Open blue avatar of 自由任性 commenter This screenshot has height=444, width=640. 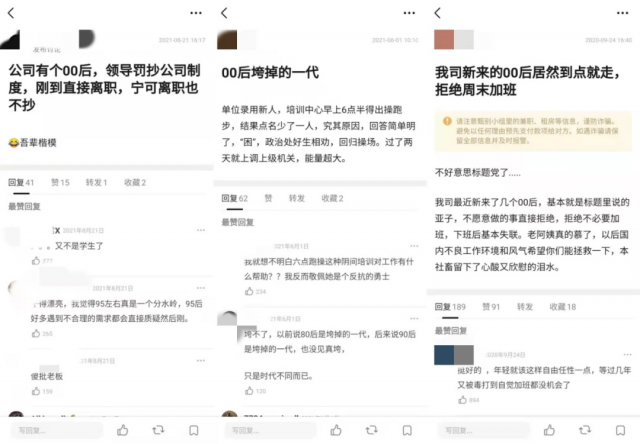click(444, 355)
